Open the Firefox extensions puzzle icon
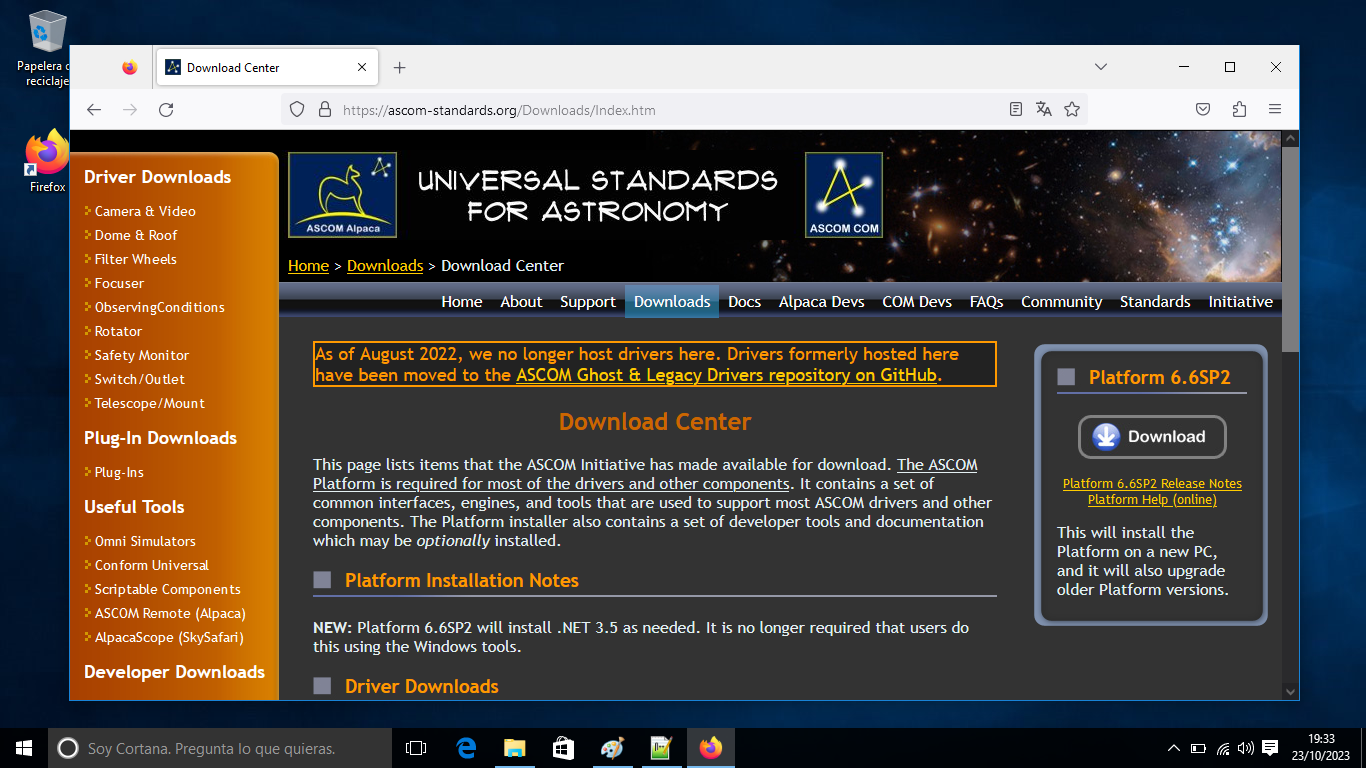 pyautogui.click(x=1240, y=109)
